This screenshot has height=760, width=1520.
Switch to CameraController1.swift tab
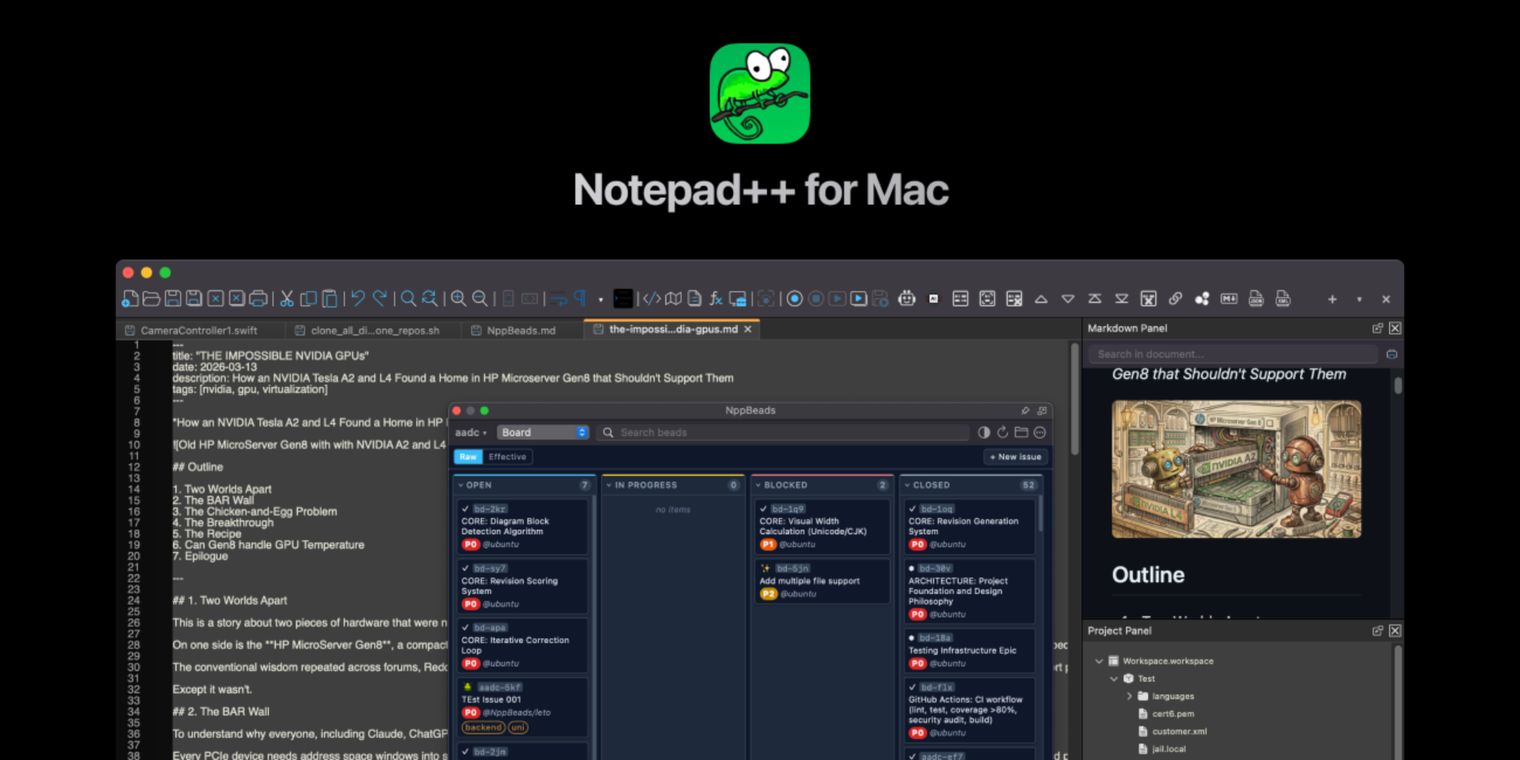tap(199, 330)
